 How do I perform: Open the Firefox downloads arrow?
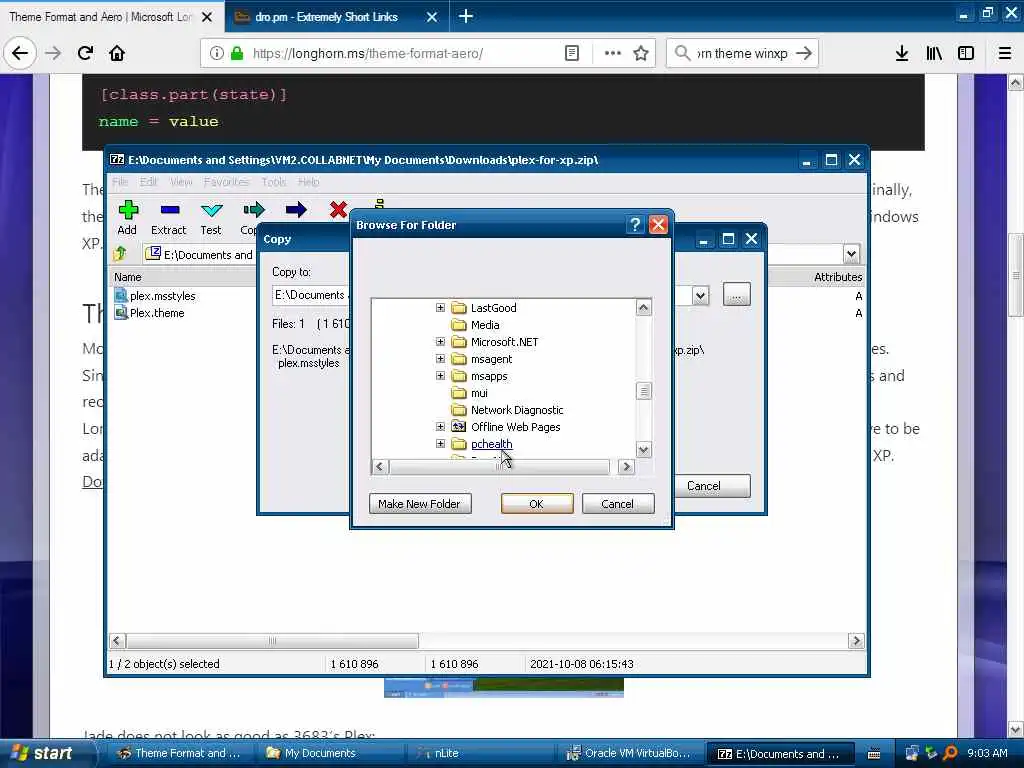click(902, 53)
